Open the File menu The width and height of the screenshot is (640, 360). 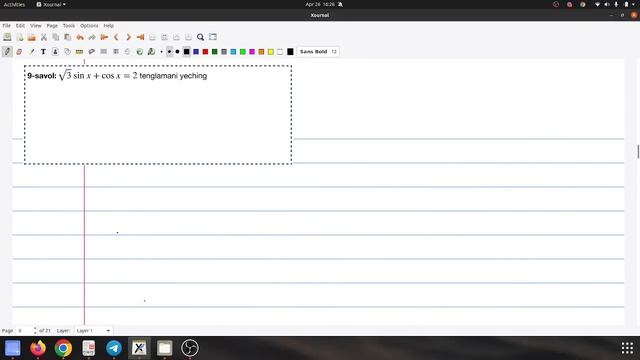point(7,26)
